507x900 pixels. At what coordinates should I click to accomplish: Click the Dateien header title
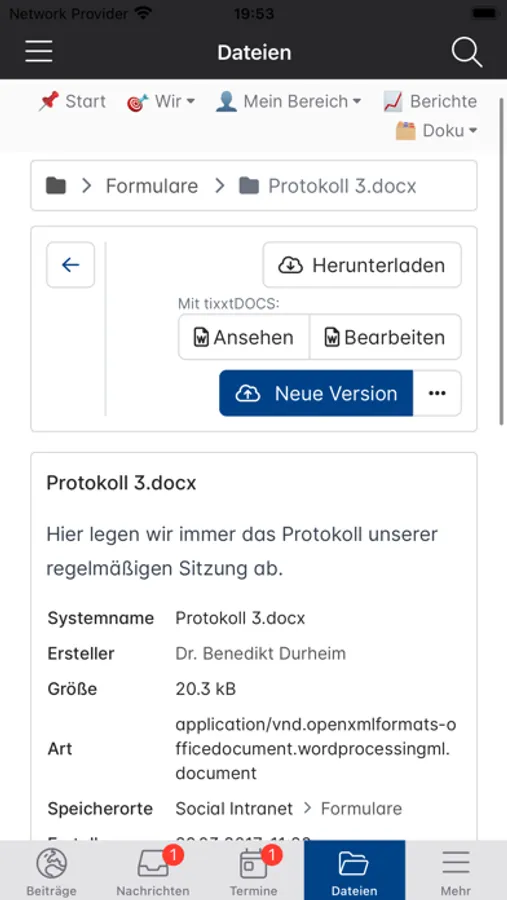254,53
